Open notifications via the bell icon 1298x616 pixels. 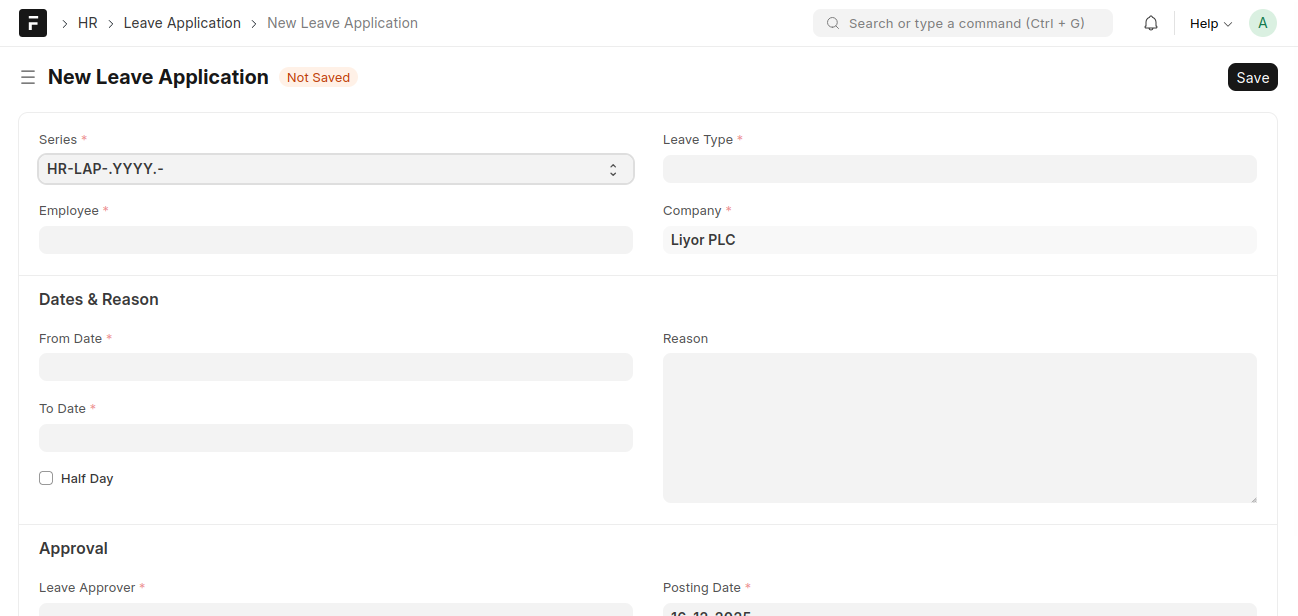pos(1150,22)
